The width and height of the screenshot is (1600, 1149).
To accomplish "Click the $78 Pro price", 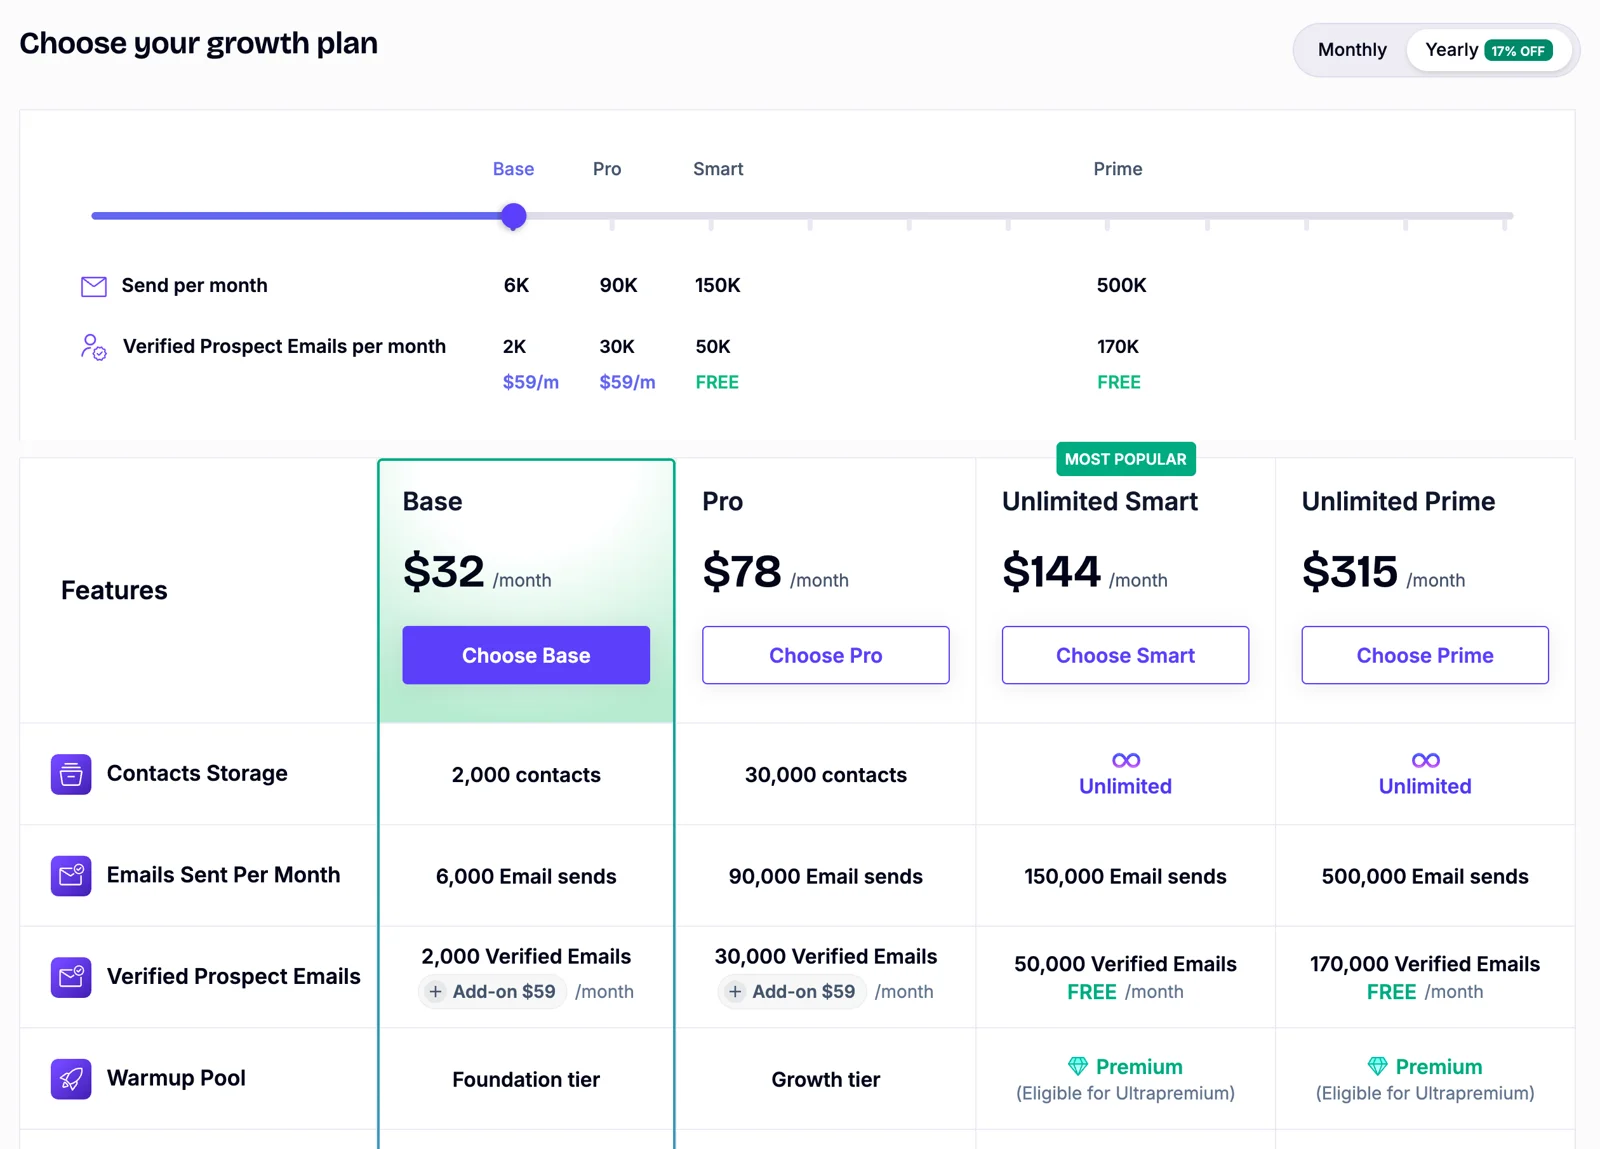I will pos(742,572).
